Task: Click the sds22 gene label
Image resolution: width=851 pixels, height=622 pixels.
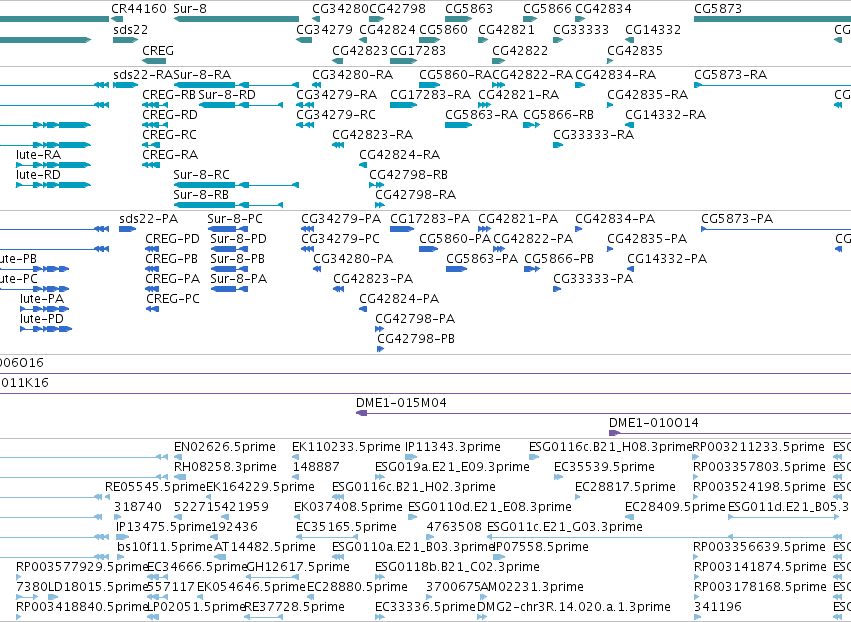Action: 130,29
